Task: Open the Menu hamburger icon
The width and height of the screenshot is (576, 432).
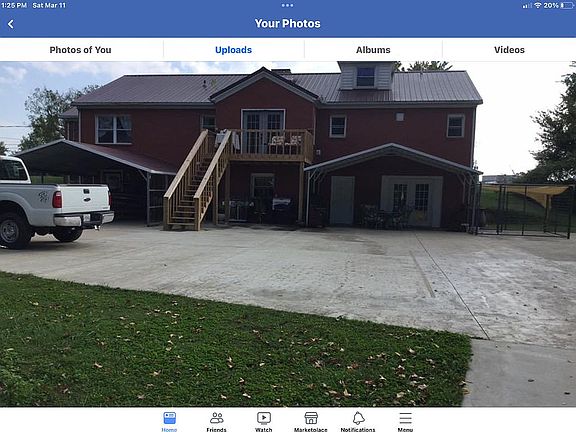Action: (x=405, y=418)
